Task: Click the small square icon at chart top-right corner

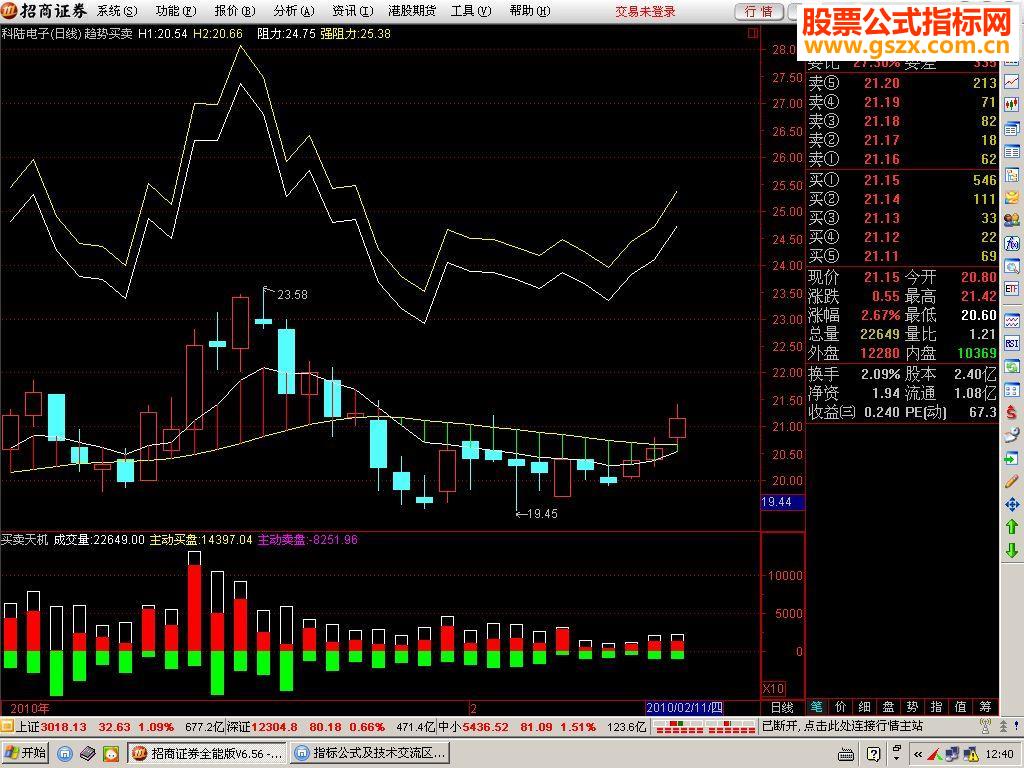Action: (752, 33)
